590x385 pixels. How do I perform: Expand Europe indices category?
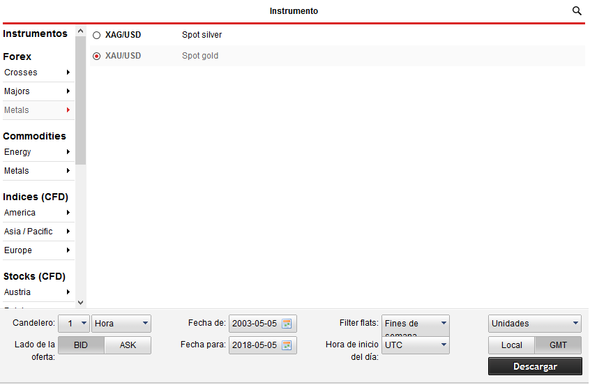pyautogui.click(x=37, y=250)
